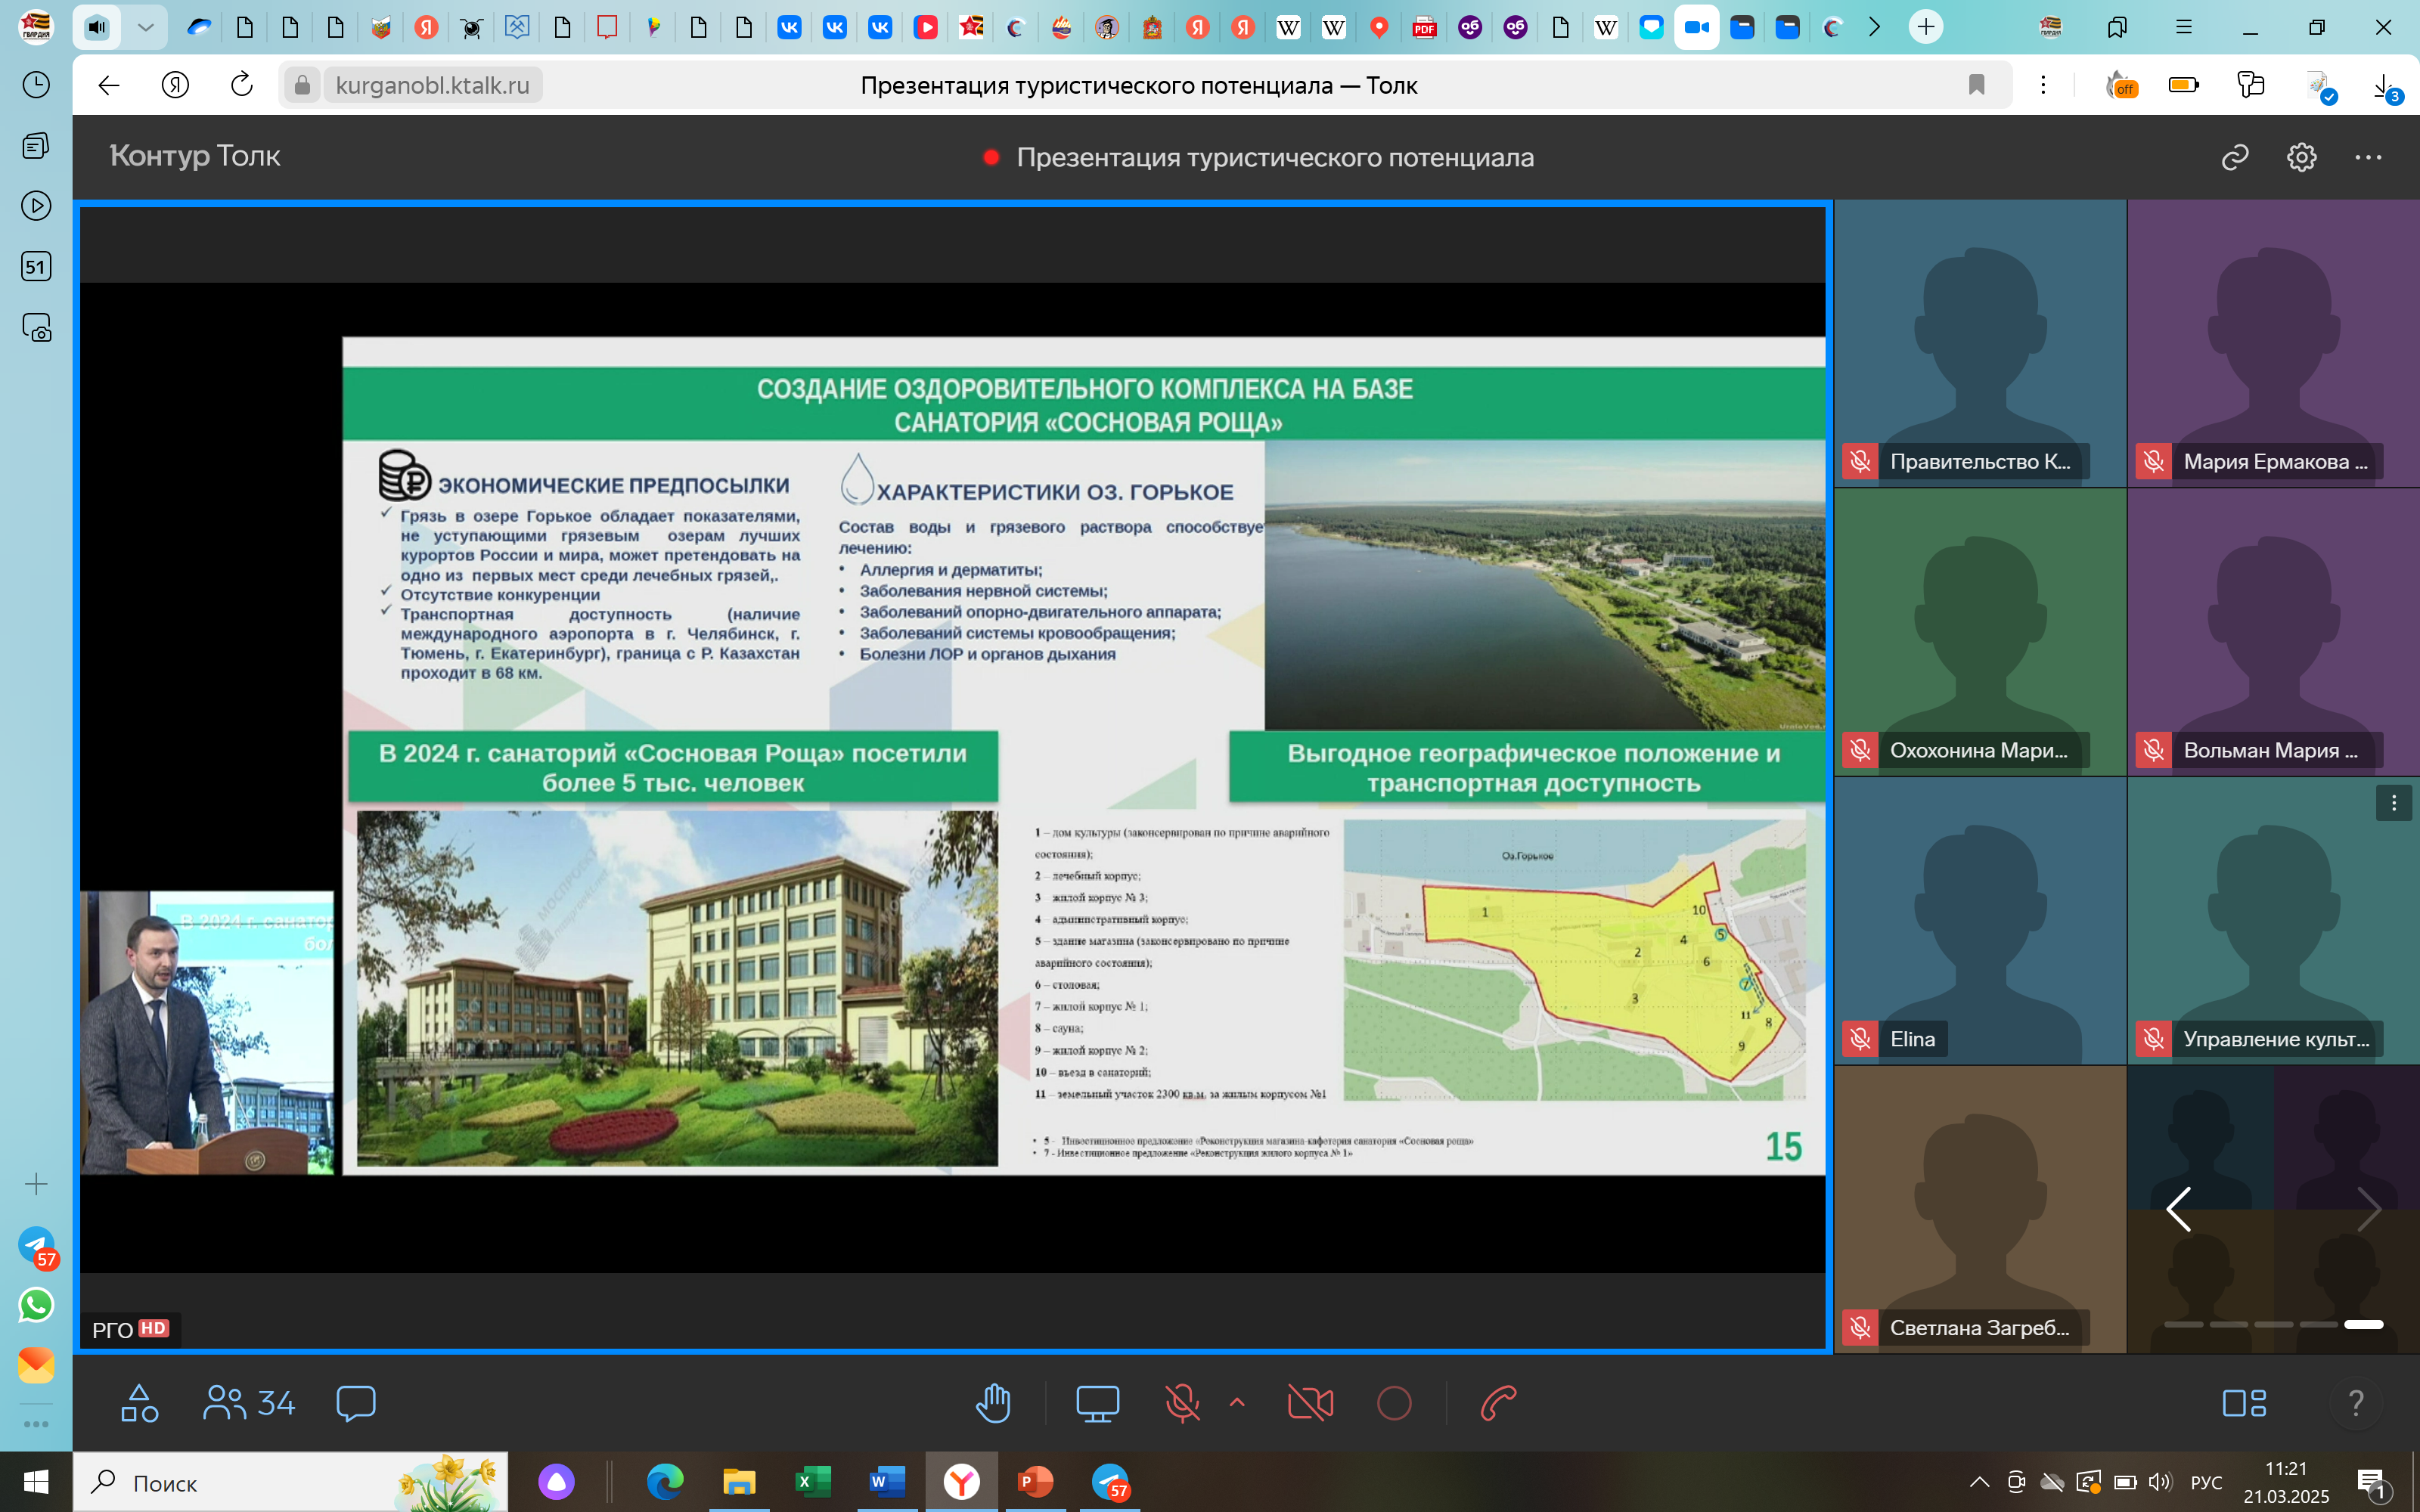The image size is (2420, 1512).
Task: Turn on the camera
Action: point(1310,1403)
